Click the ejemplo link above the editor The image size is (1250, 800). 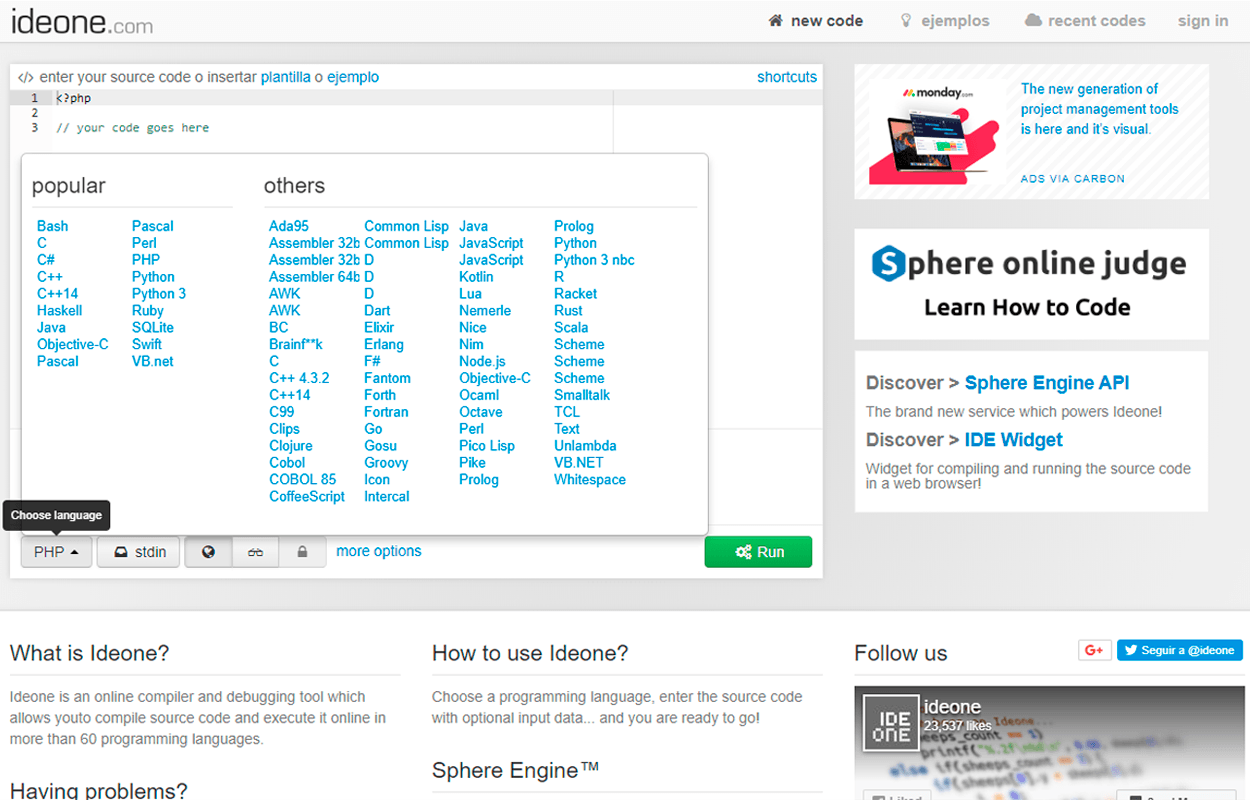click(x=353, y=77)
